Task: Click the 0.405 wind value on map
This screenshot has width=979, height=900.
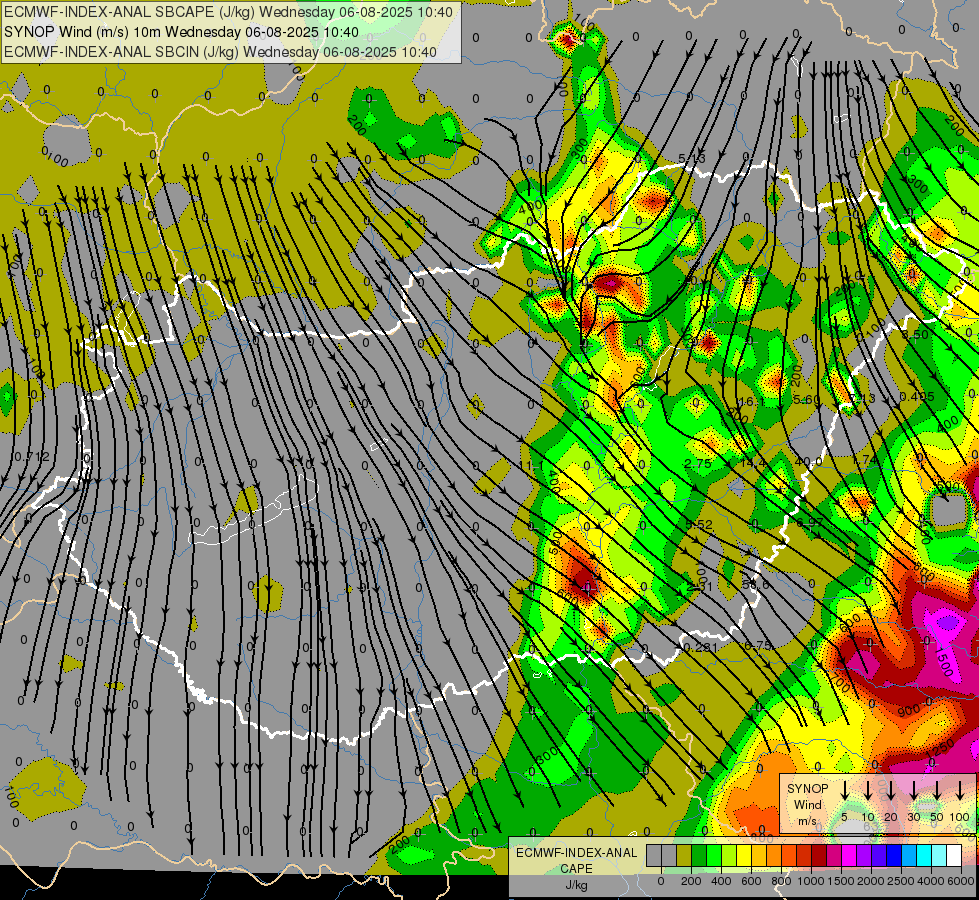Action: click(917, 397)
